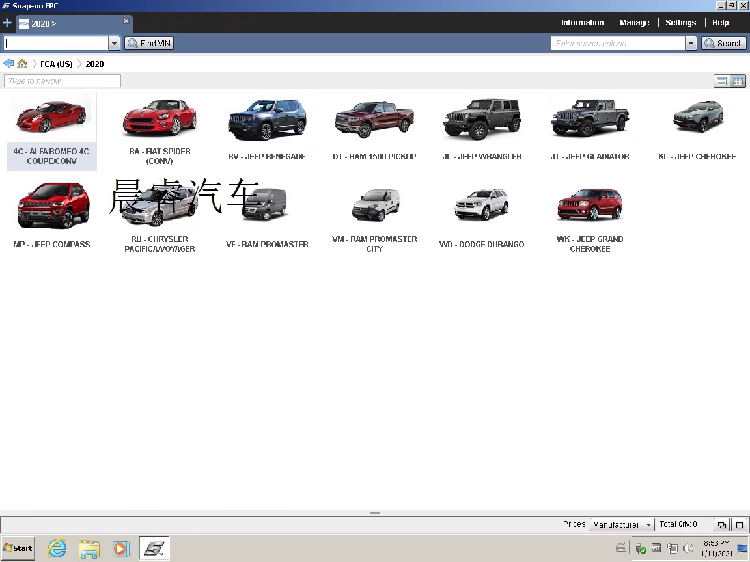Image resolution: width=750 pixels, height=562 pixels.
Task: Open the file explorer folder in taskbar
Action: coord(89,548)
